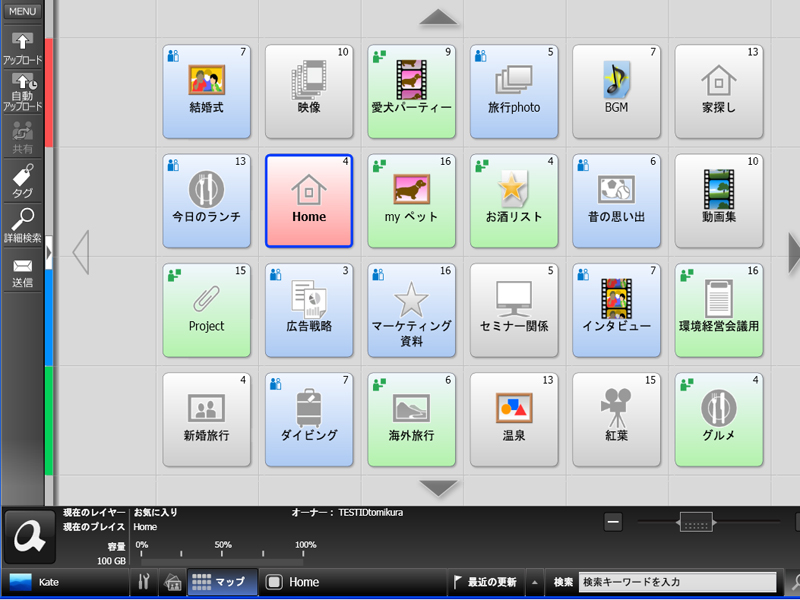Click the right chevron for next page
This screenshot has height=600, width=800.
tap(791, 252)
